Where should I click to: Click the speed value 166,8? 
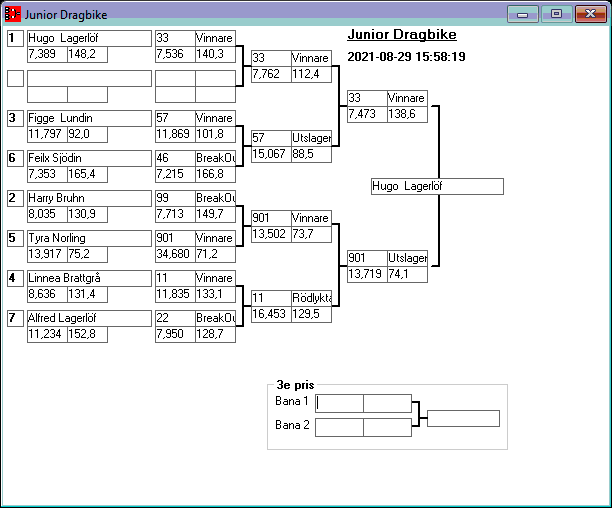tap(215, 174)
